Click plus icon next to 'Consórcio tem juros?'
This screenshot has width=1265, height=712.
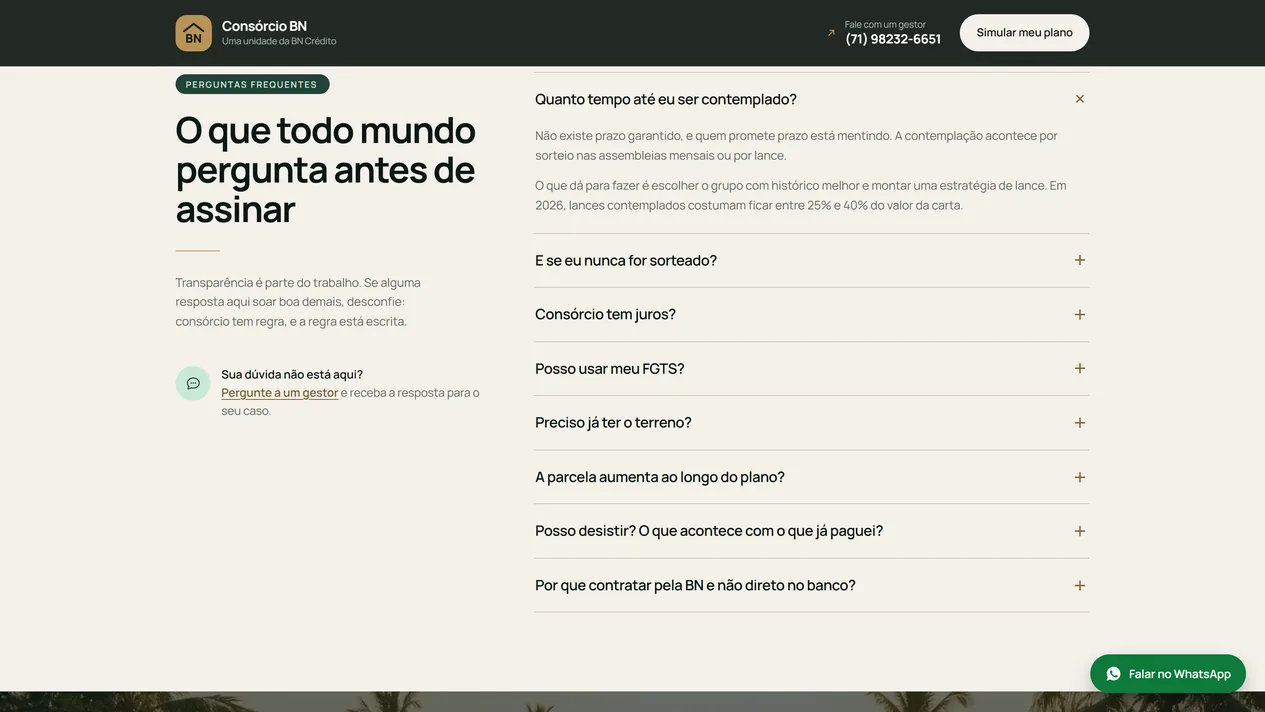click(1080, 314)
